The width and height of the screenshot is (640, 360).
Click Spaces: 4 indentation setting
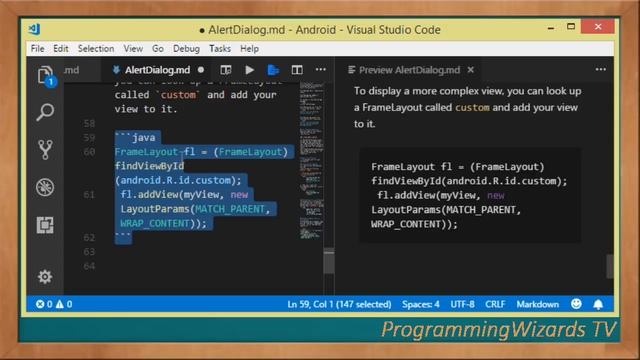[x=421, y=304]
